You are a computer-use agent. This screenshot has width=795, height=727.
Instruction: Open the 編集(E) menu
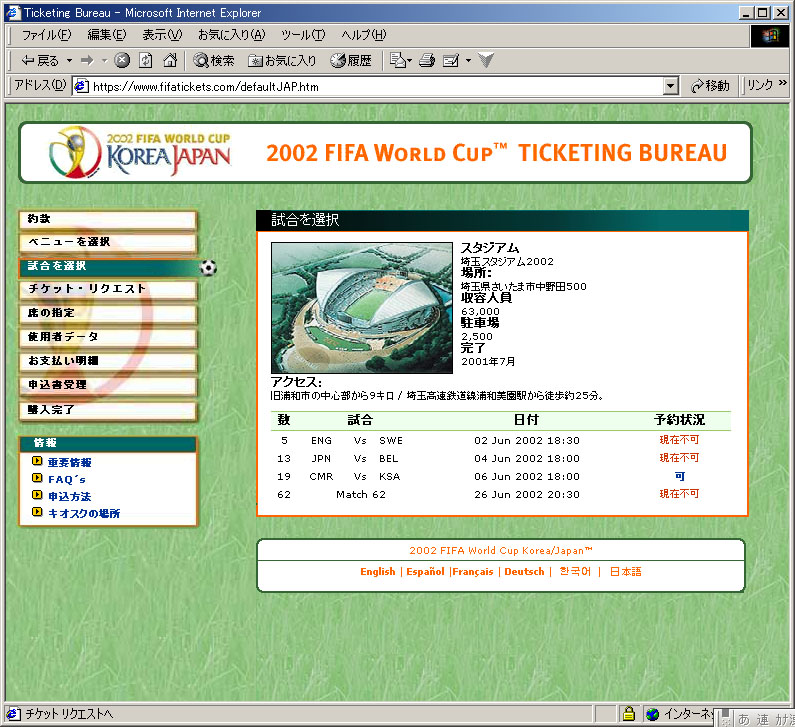coord(106,34)
